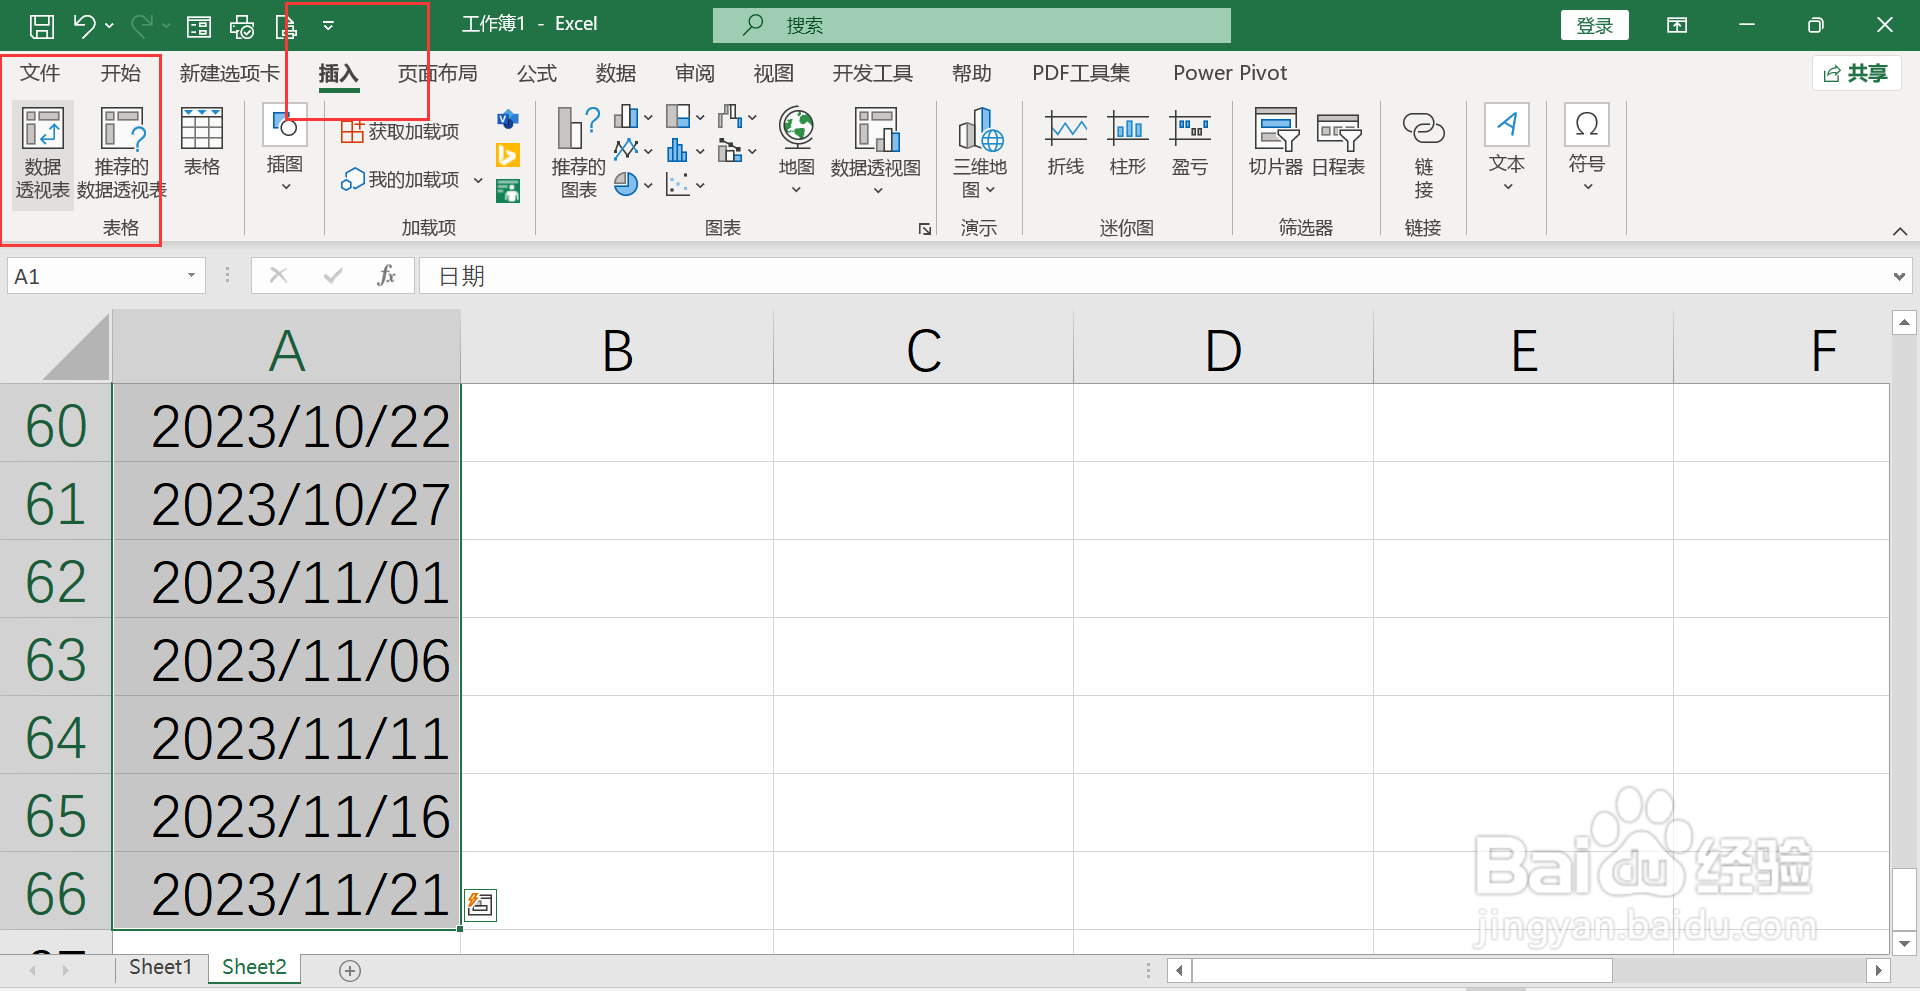Click the insert function fx icon

[x=386, y=275]
